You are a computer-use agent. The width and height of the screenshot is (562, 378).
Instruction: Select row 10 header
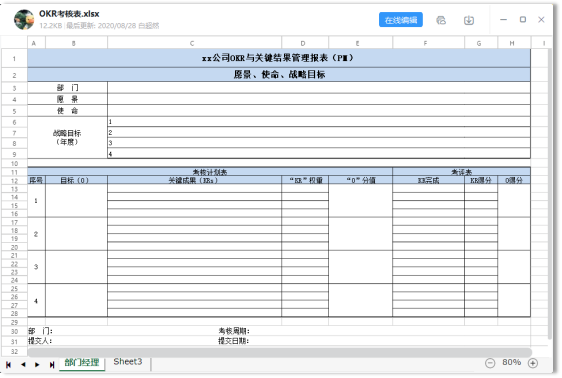click(x=14, y=163)
